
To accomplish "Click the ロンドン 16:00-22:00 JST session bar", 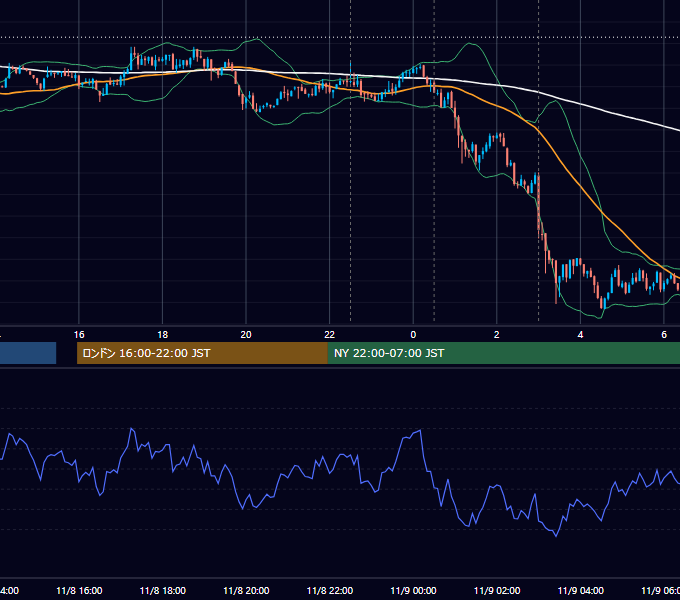I will pos(202,353).
